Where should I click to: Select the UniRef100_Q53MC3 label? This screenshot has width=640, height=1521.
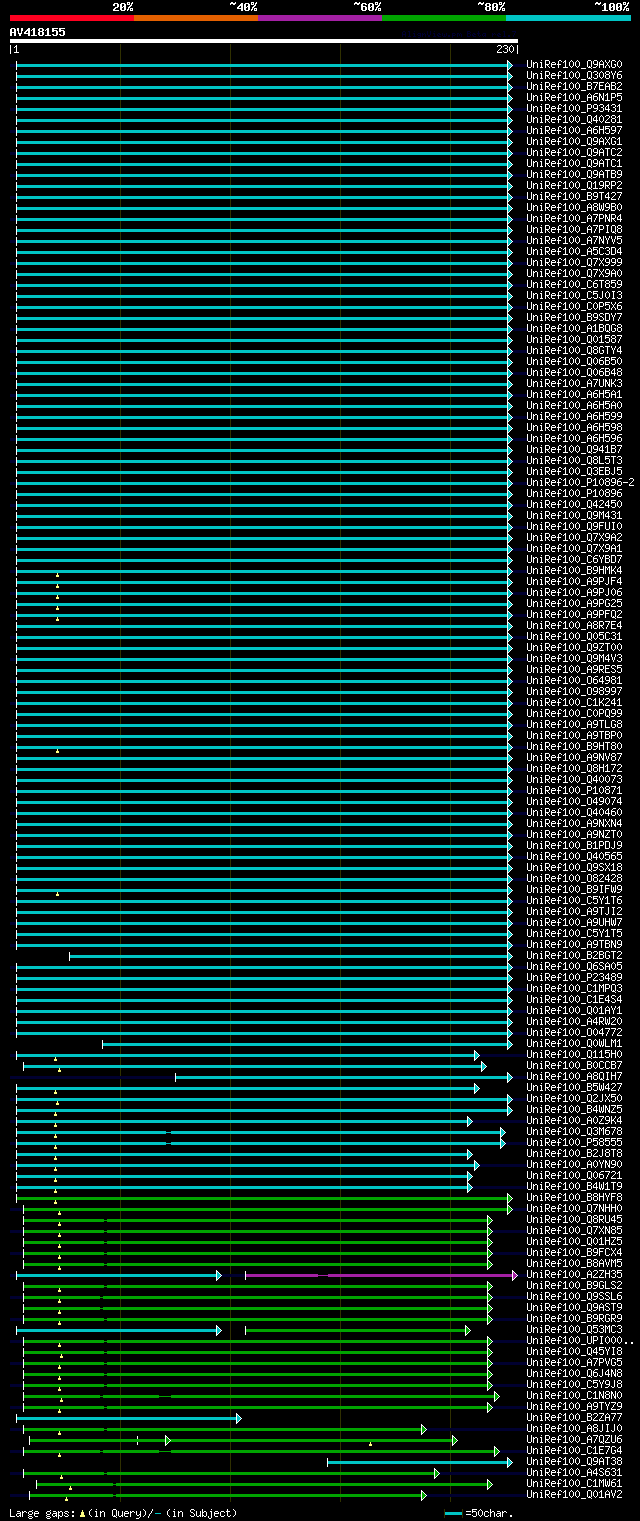click(x=574, y=1330)
